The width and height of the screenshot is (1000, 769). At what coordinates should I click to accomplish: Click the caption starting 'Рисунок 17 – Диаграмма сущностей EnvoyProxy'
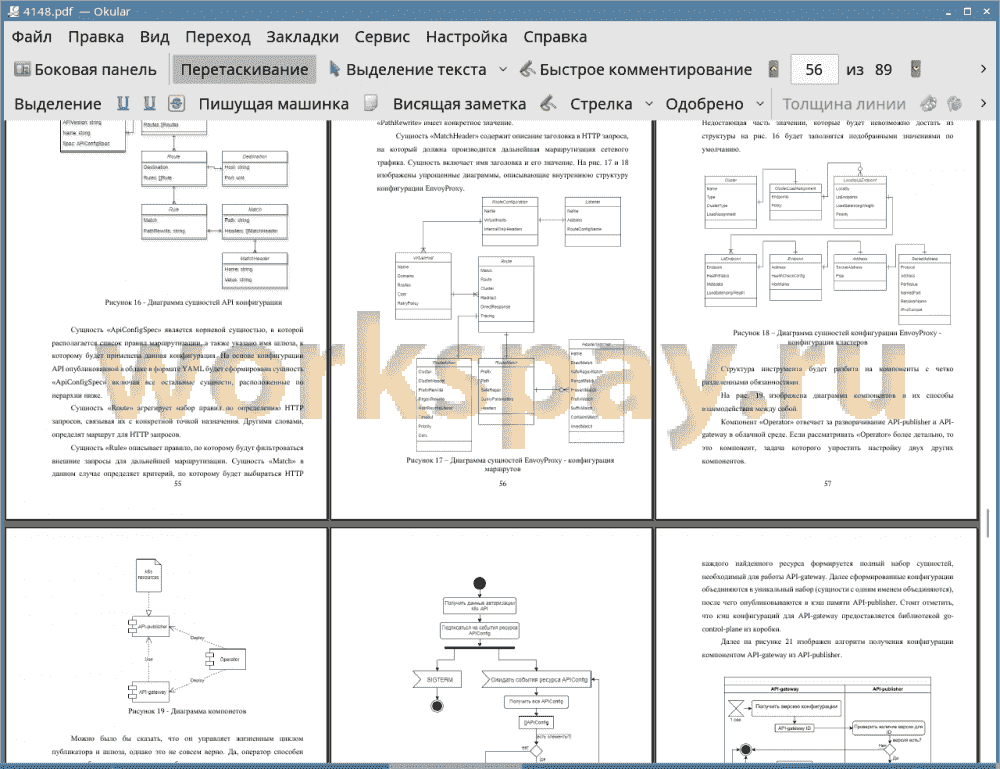[510, 464]
